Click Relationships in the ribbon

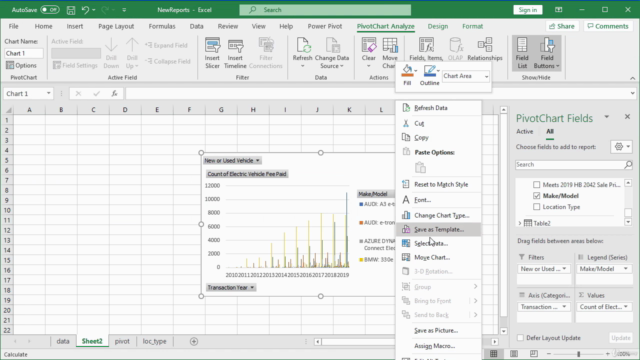[485, 49]
